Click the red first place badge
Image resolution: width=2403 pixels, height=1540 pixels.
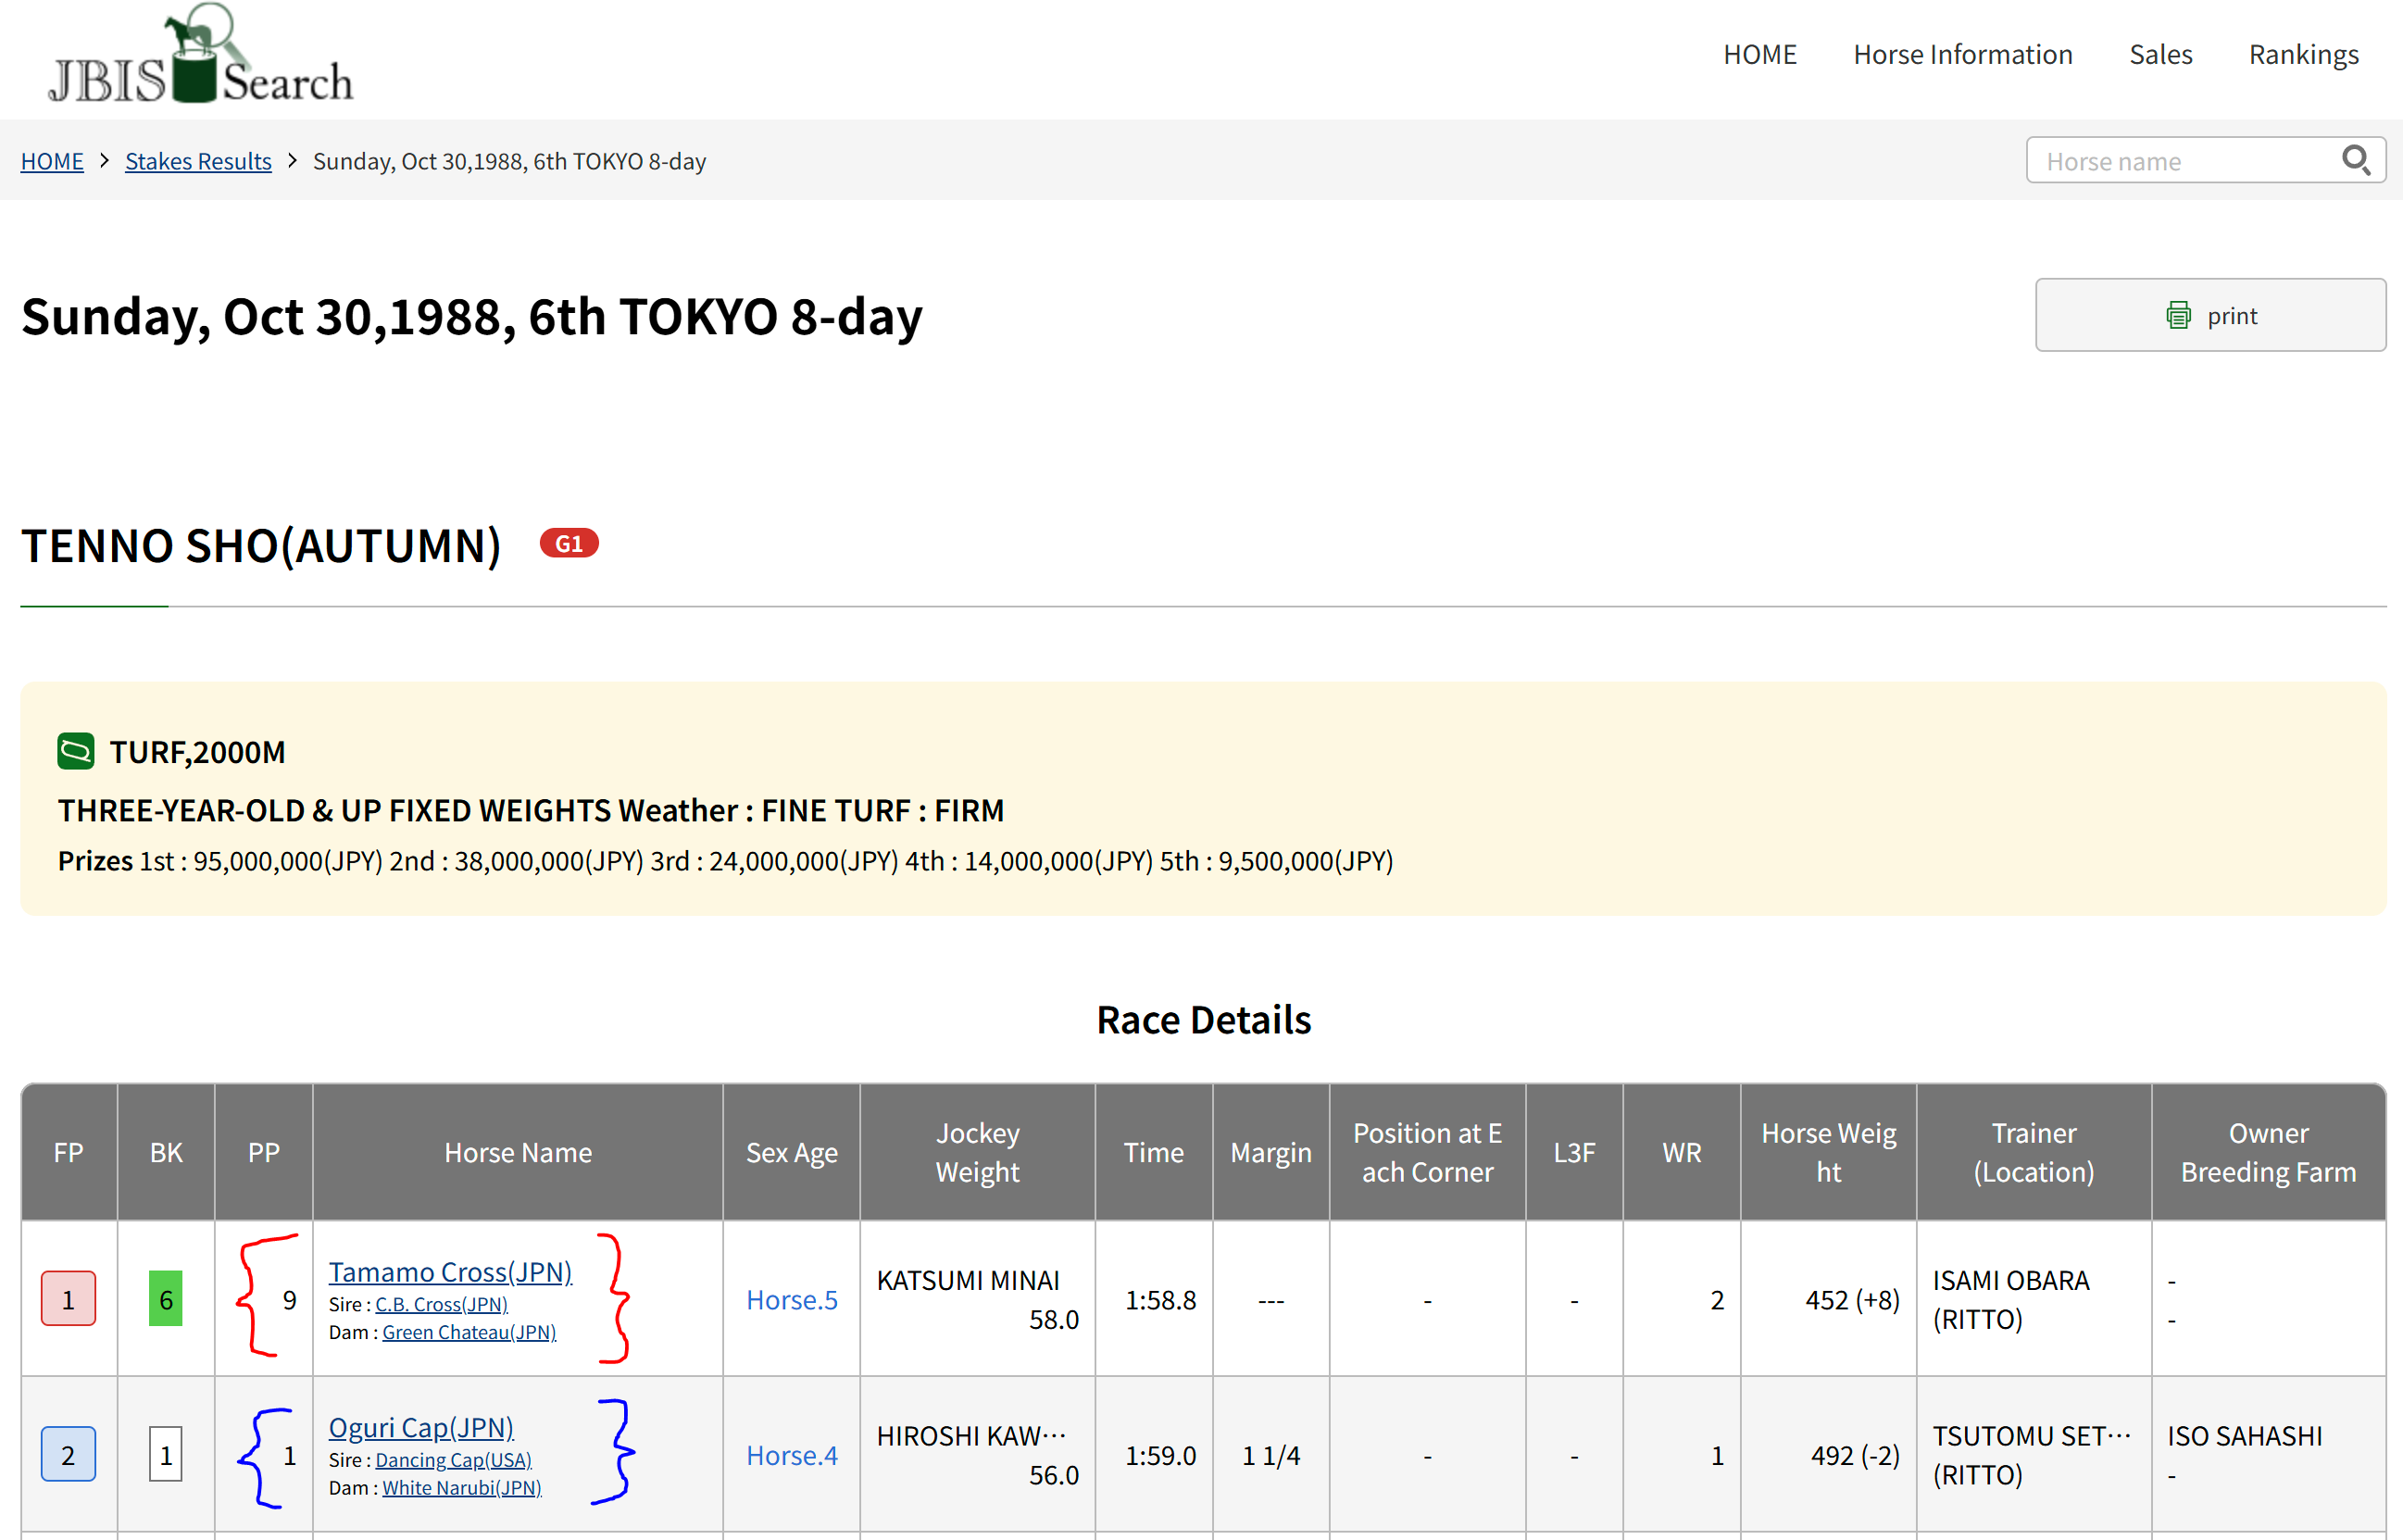coord(68,1298)
